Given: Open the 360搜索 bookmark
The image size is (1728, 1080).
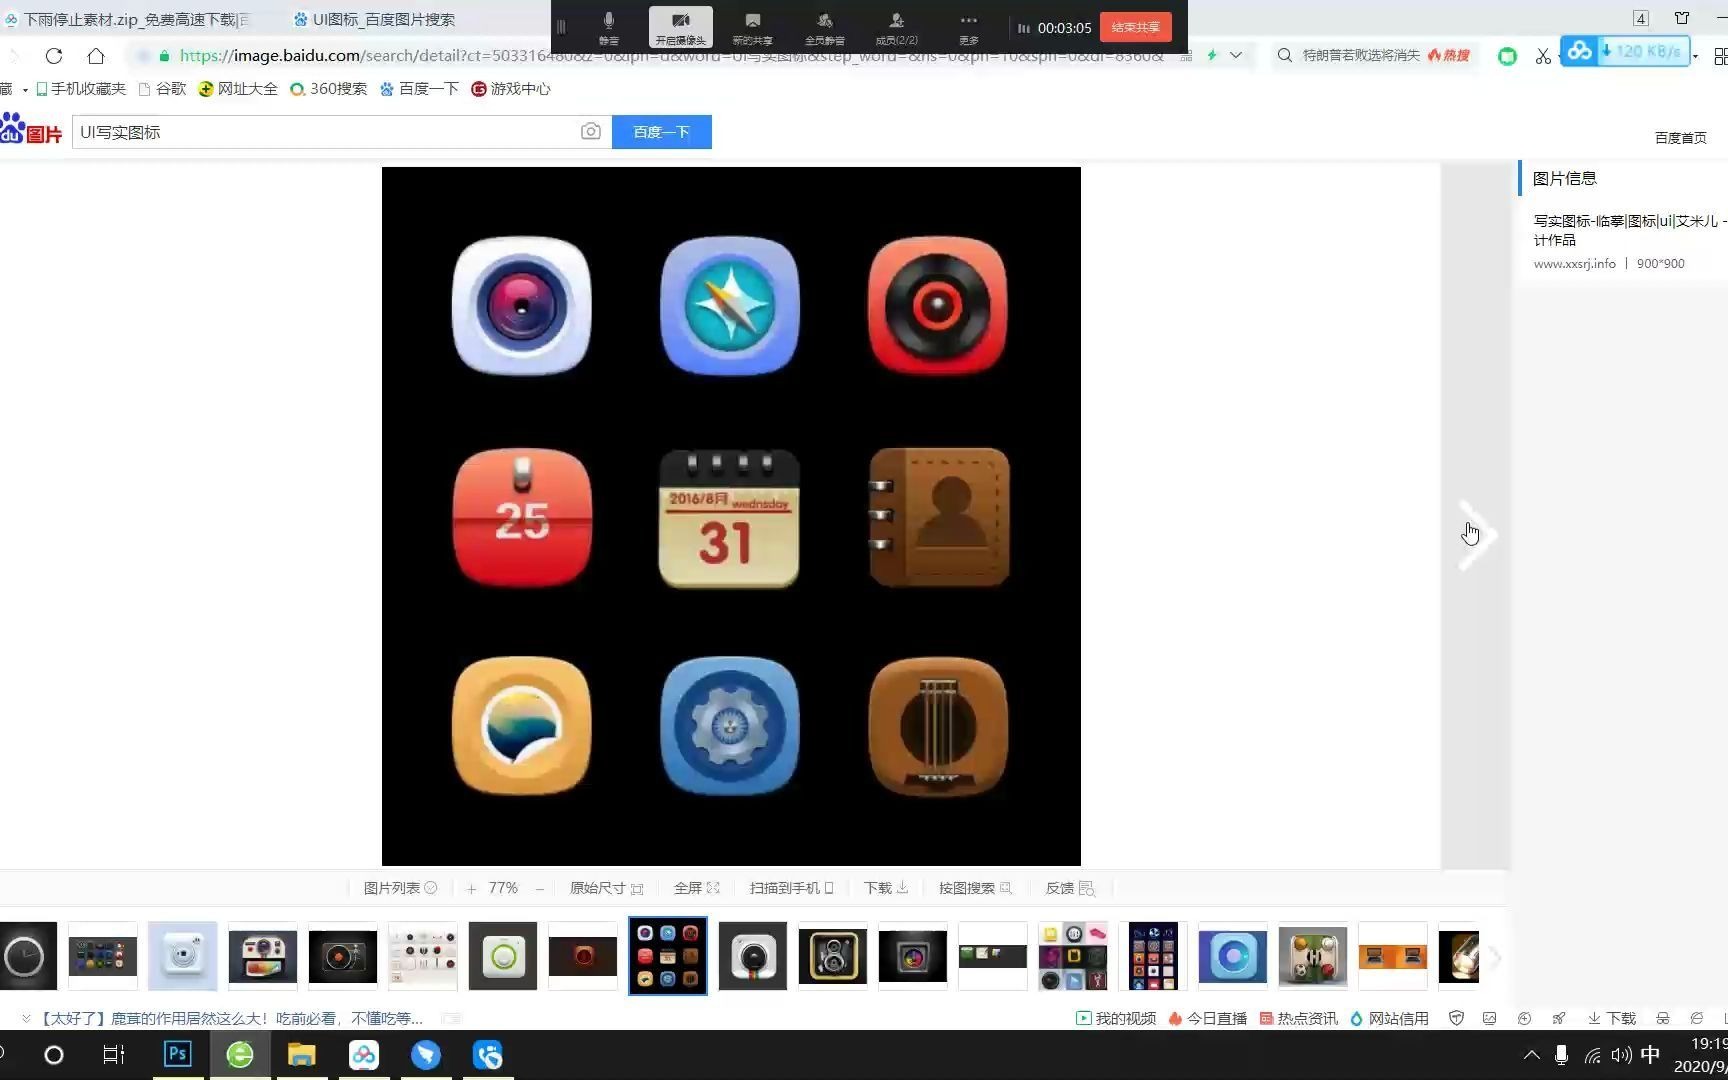Looking at the screenshot, I should coord(329,89).
